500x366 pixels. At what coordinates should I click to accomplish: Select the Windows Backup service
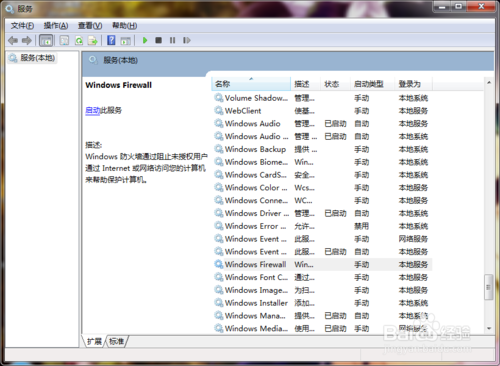(x=322, y=149)
